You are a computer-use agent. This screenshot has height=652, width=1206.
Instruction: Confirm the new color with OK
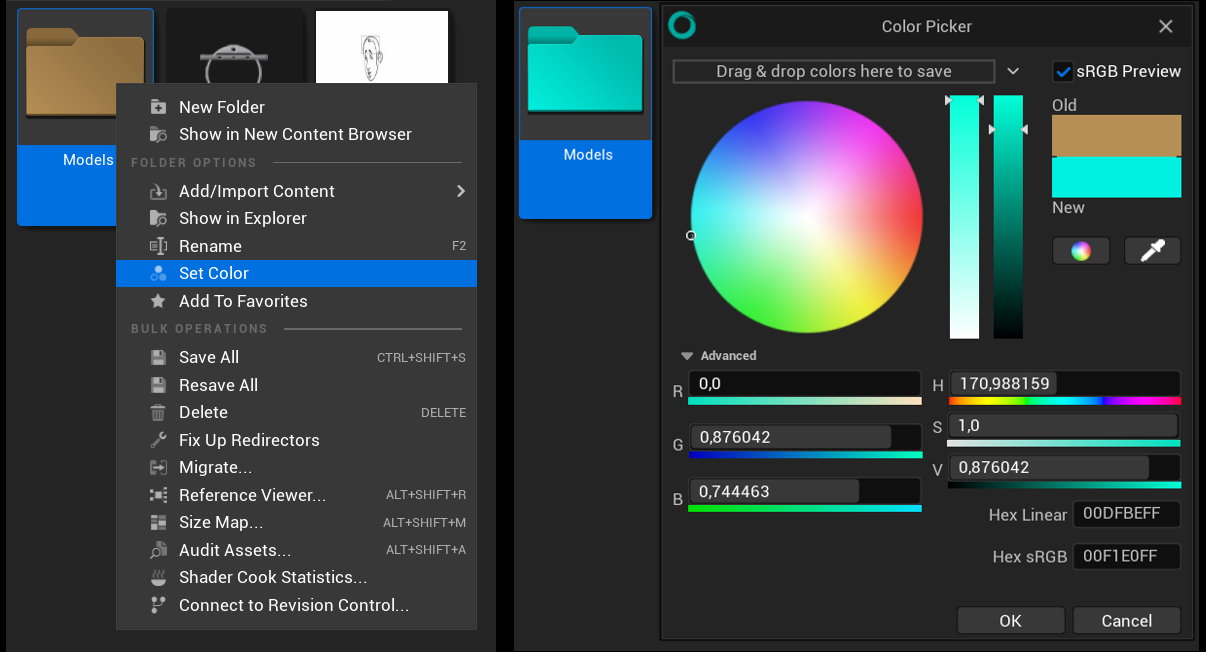[x=1010, y=620]
